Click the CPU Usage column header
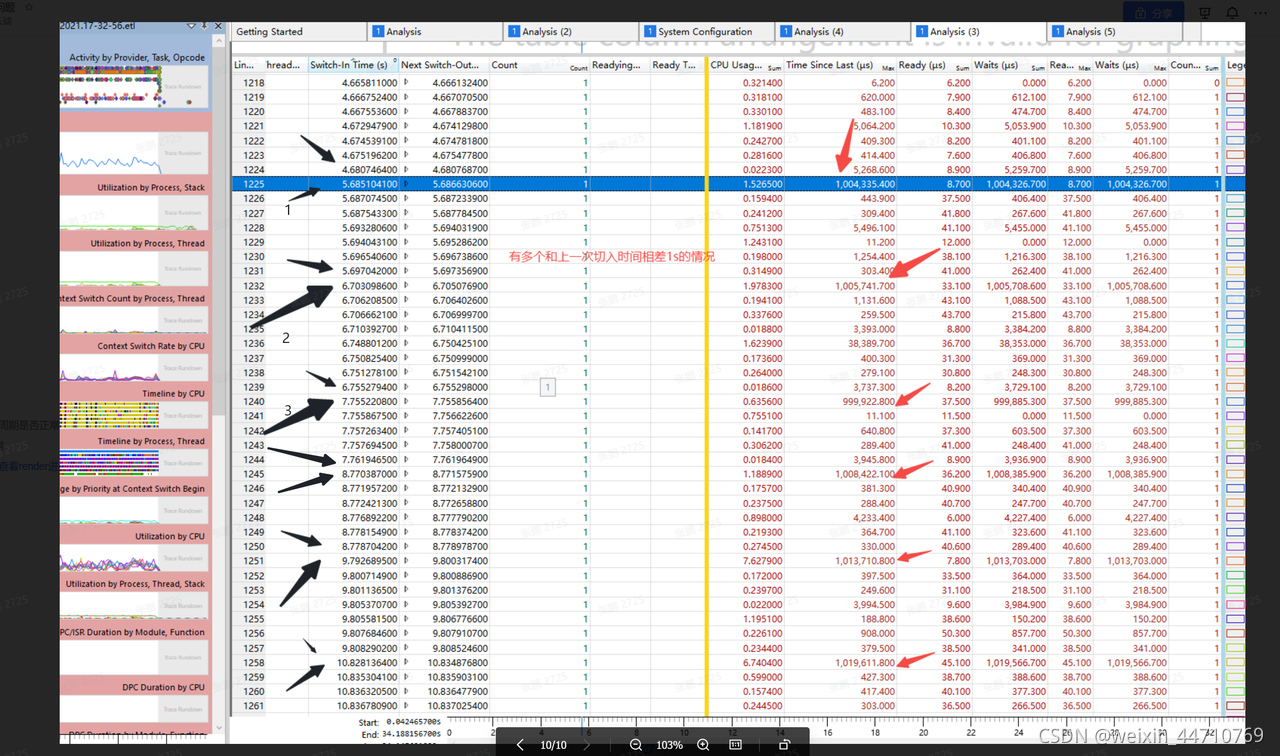This screenshot has height=756, width=1280. pos(745,65)
